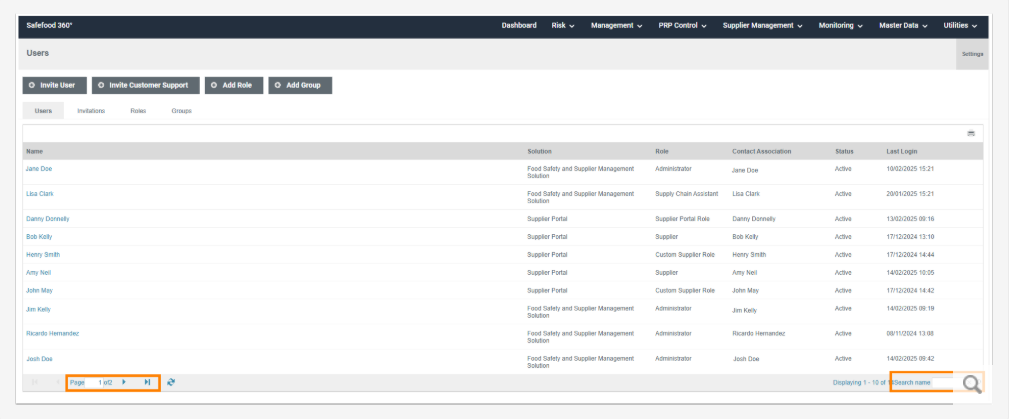Click the Add Role button
This screenshot has height=419, width=1010.
click(235, 86)
